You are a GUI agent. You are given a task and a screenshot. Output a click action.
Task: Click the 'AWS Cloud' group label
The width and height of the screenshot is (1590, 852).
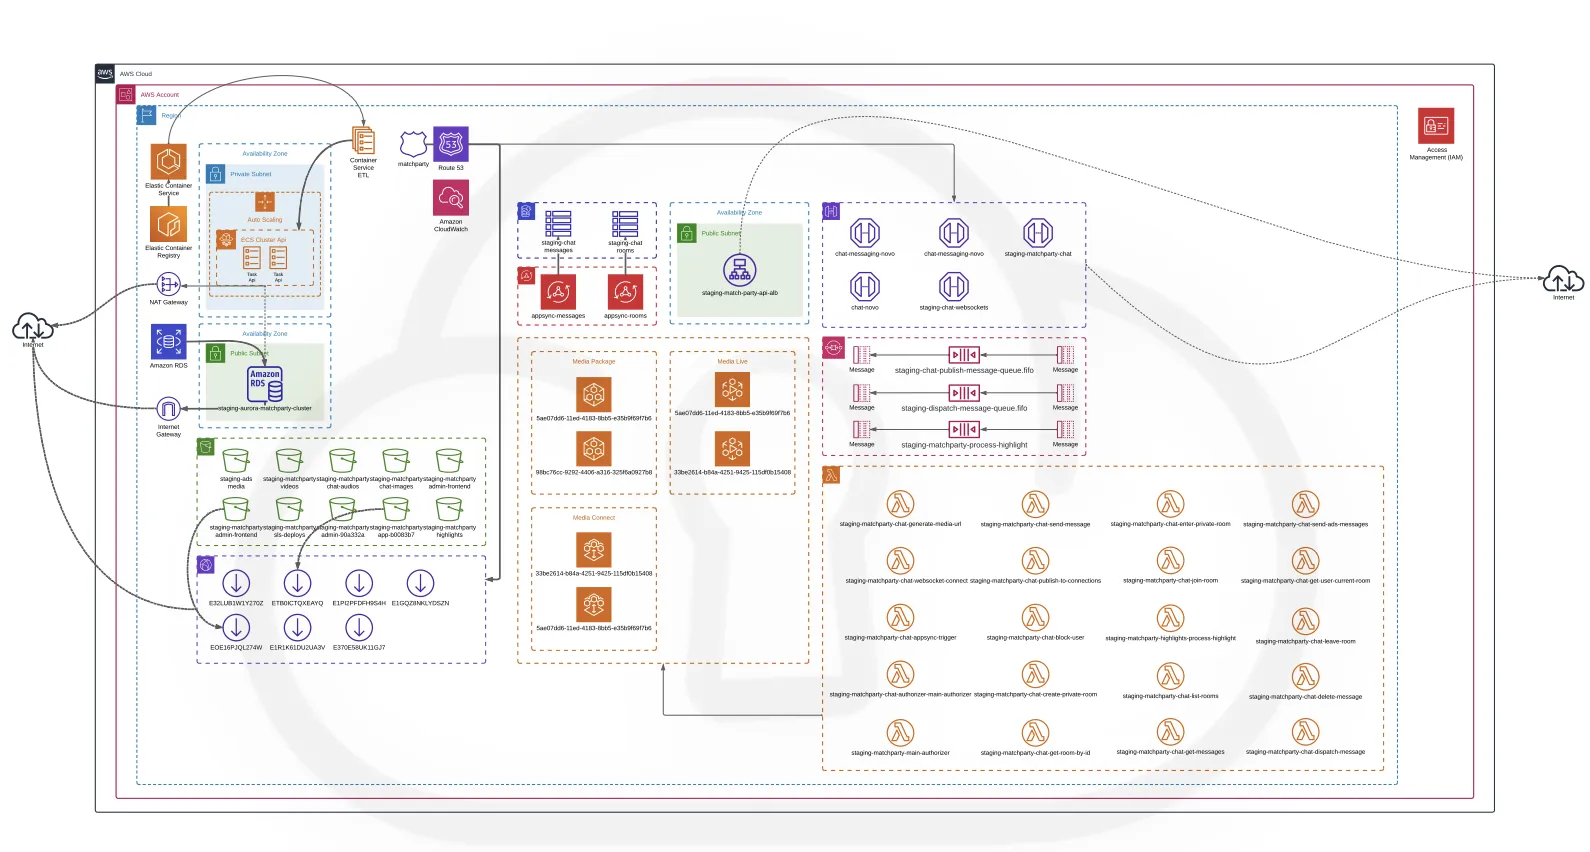(136, 74)
